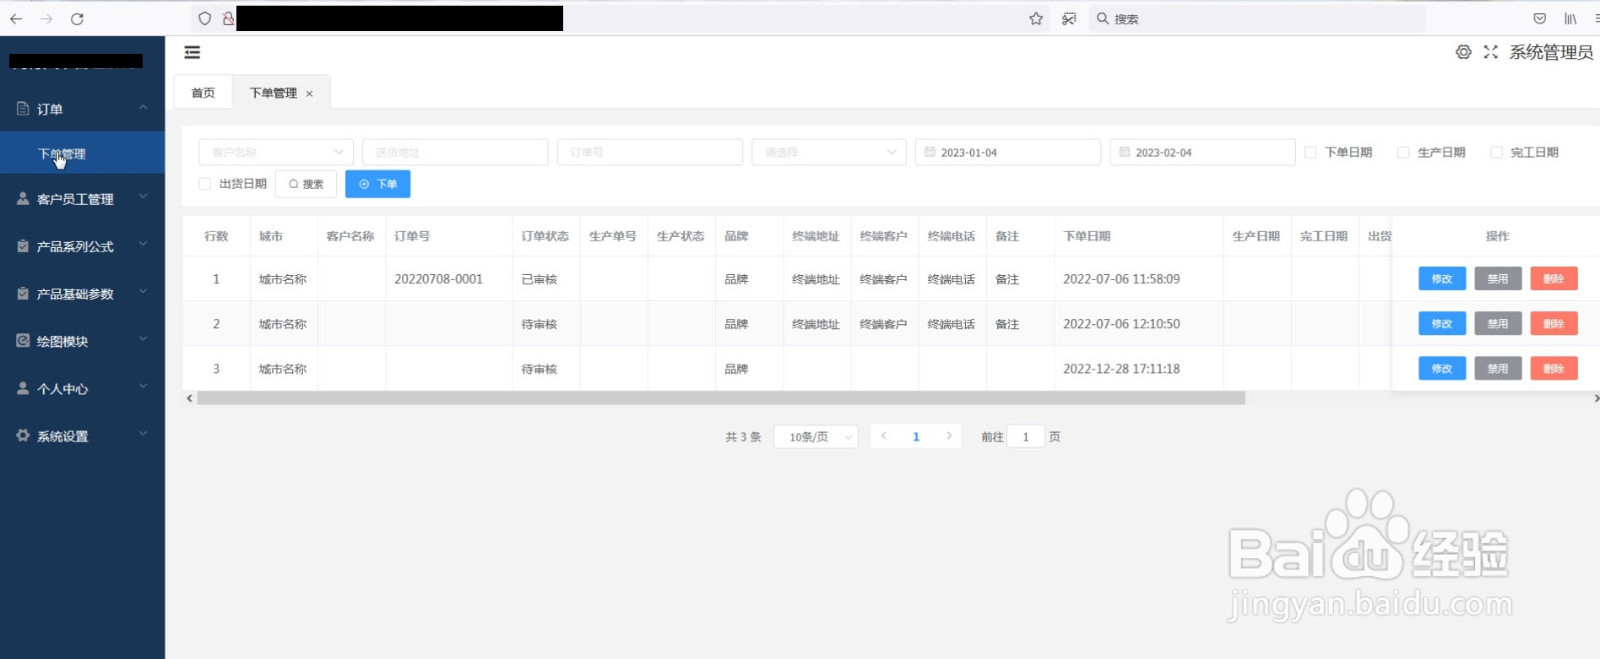Click the browser forward arrow
The image size is (1600, 659).
pyautogui.click(x=47, y=19)
